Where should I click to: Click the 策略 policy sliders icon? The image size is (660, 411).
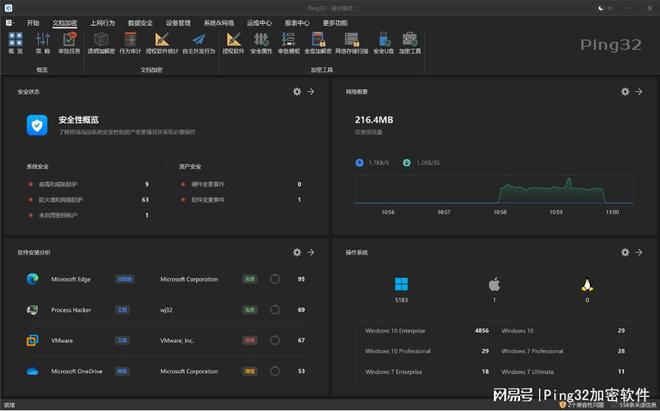pos(43,41)
